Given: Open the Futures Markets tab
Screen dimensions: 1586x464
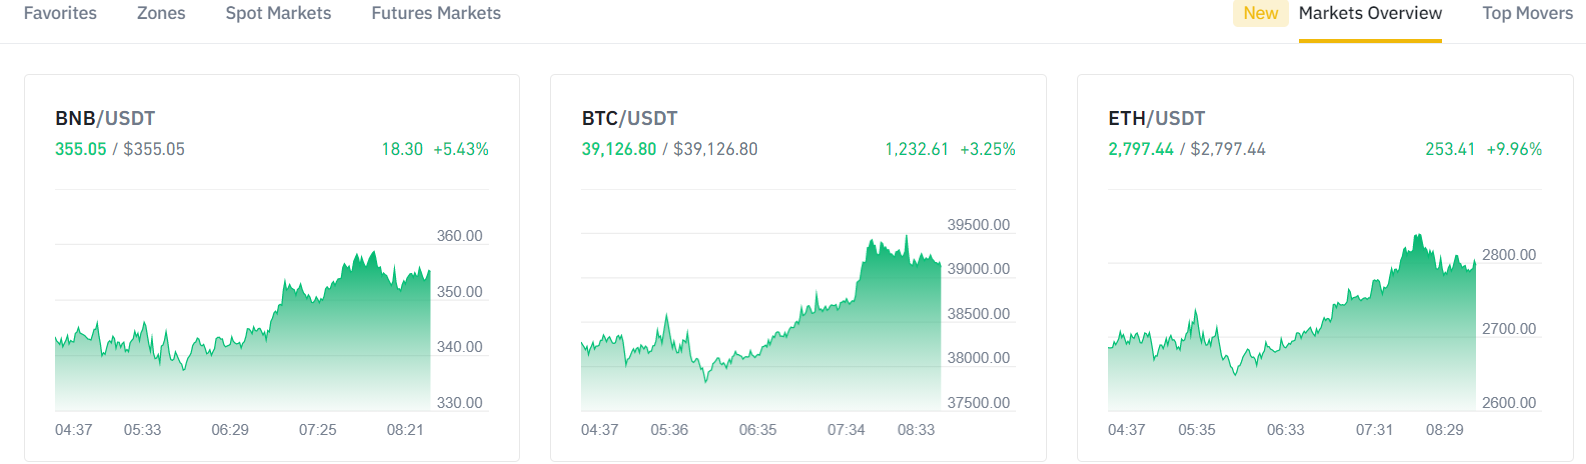Looking at the screenshot, I should (x=436, y=14).
